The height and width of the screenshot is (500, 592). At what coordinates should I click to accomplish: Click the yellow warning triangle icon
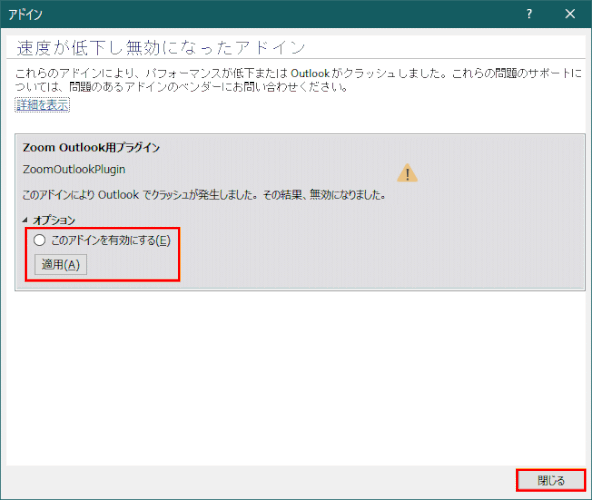click(407, 173)
